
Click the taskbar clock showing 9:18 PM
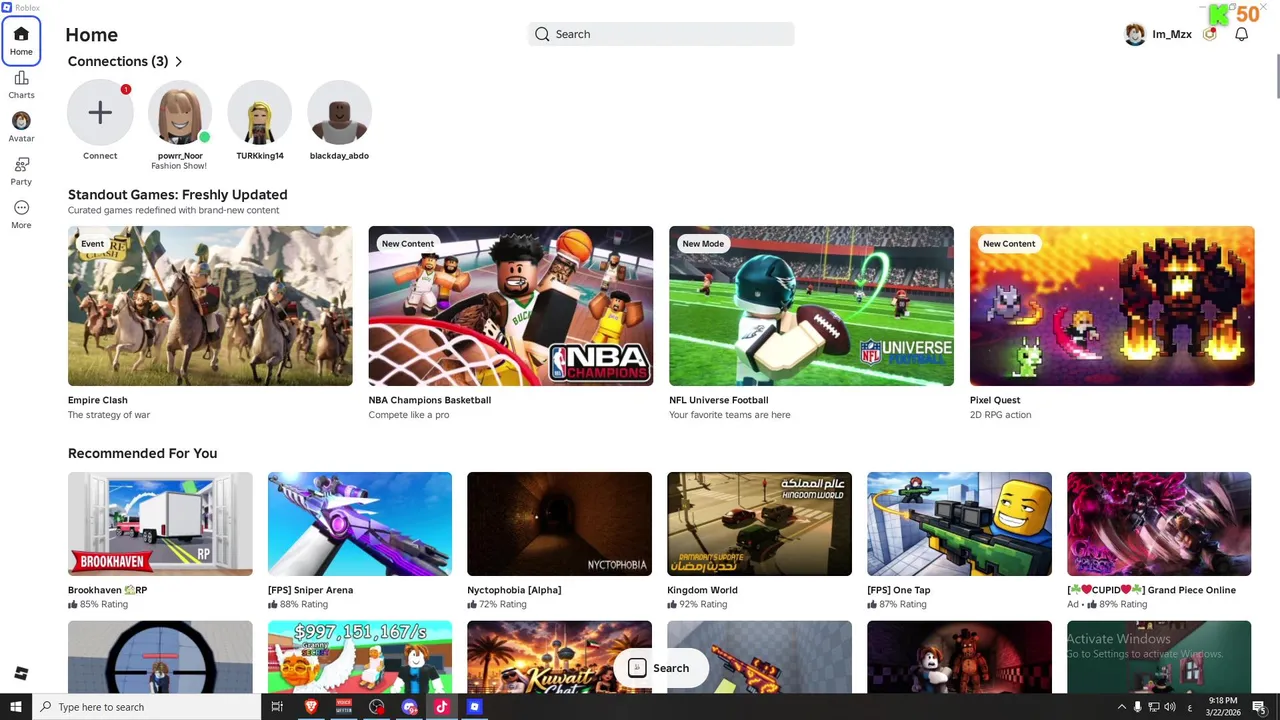1223,707
